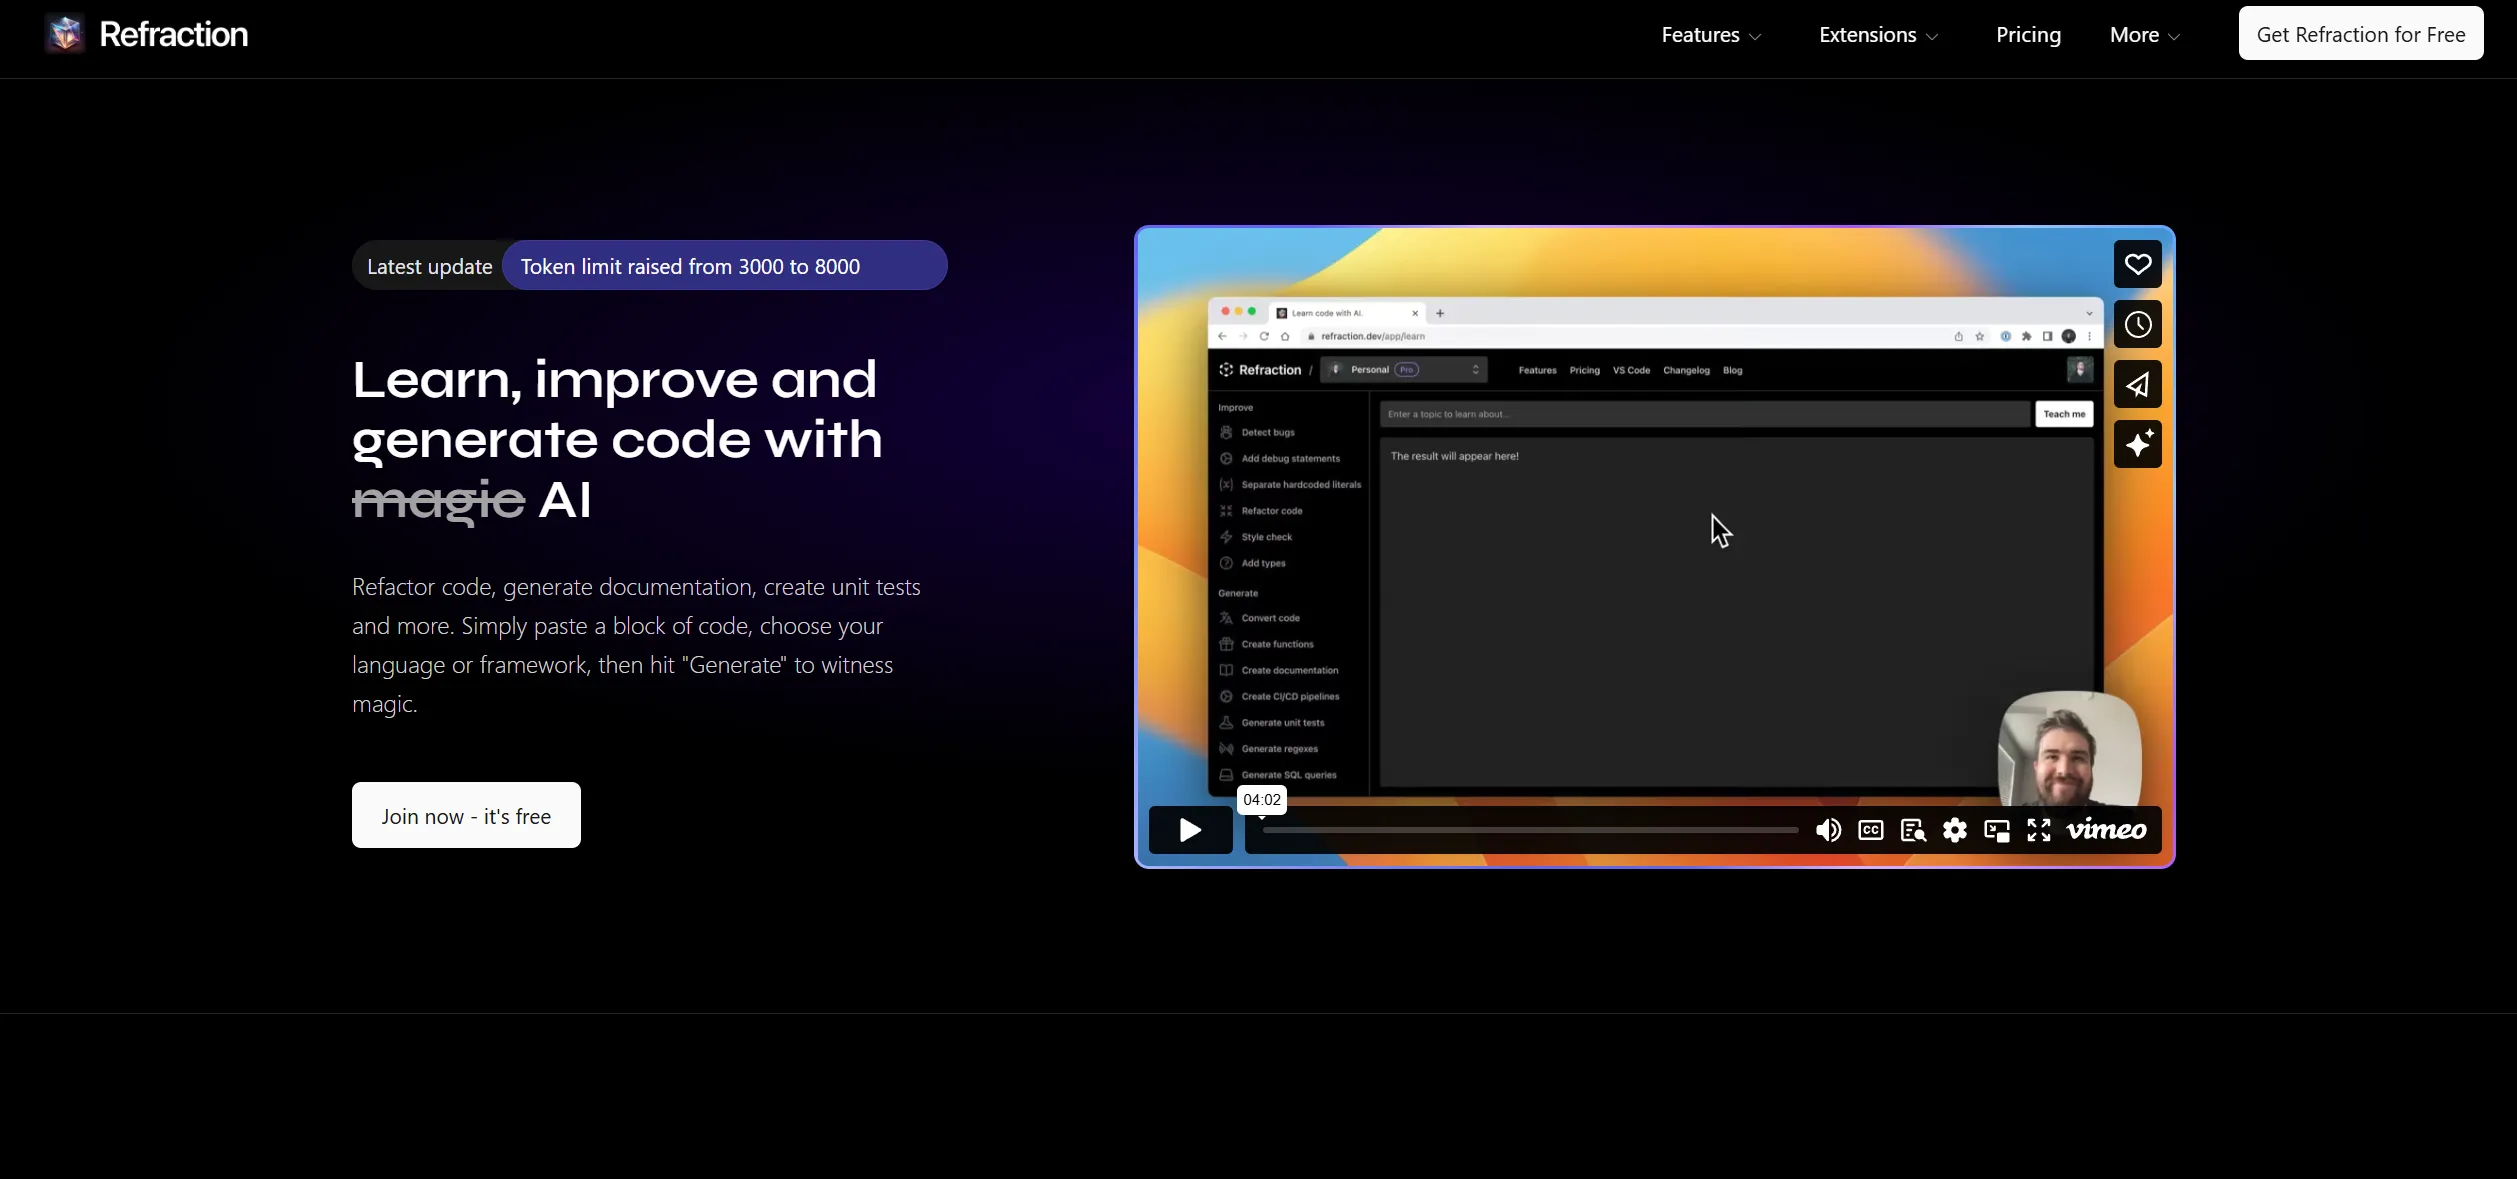Play the demo video

[x=1190, y=830]
